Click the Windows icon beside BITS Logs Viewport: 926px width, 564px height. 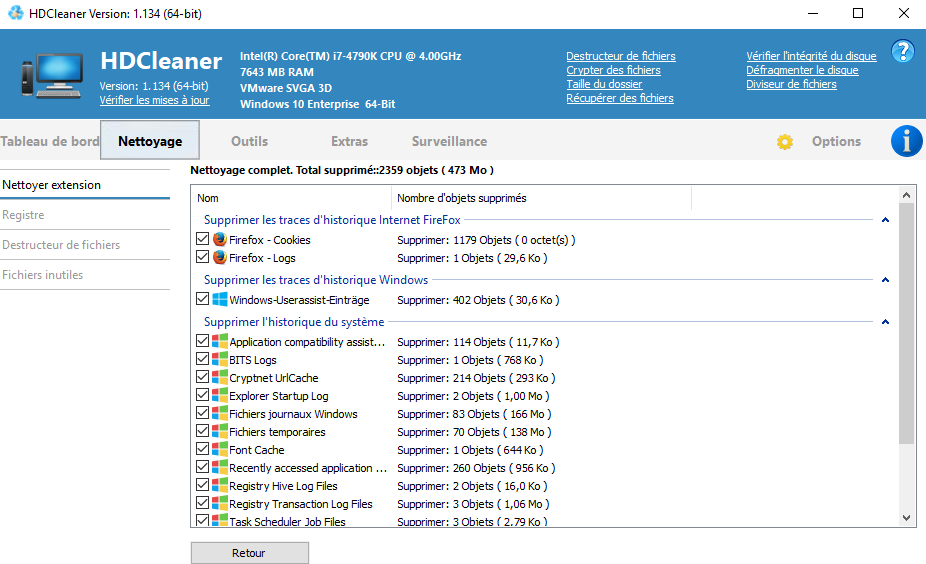coord(220,360)
